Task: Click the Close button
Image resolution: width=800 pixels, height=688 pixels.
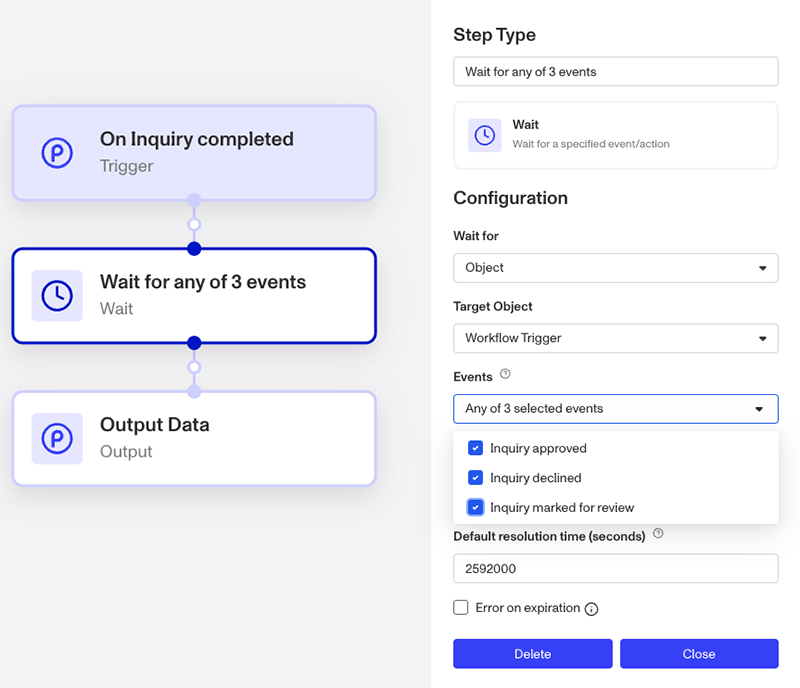Action: [699, 654]
